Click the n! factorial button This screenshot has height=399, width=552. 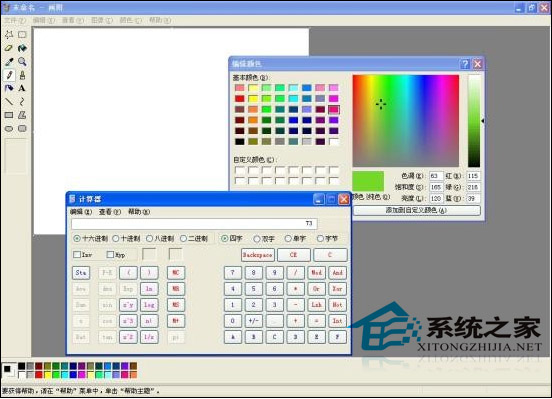(x=149, y=321)
